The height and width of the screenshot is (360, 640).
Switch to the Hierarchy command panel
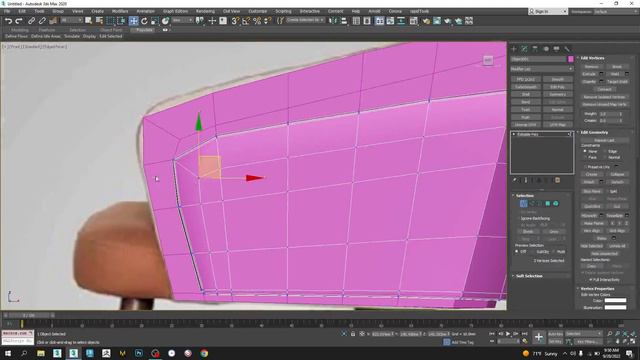coord(535,49)
